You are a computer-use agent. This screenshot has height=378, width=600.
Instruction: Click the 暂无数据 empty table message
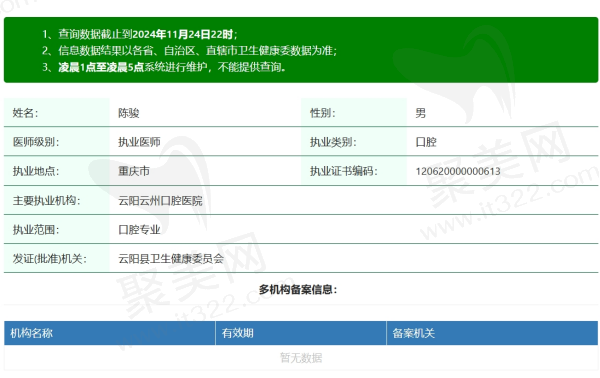tap(301, 358)
